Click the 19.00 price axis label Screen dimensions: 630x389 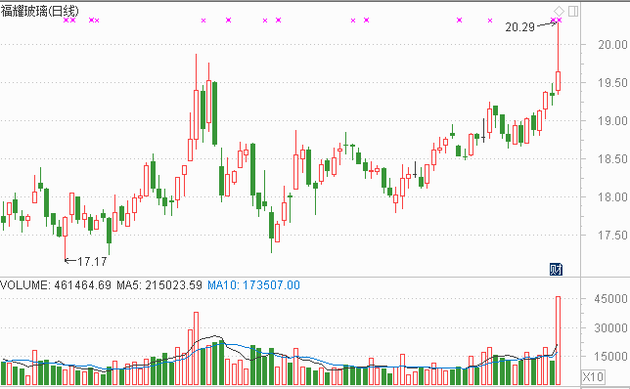pos(612,121)
